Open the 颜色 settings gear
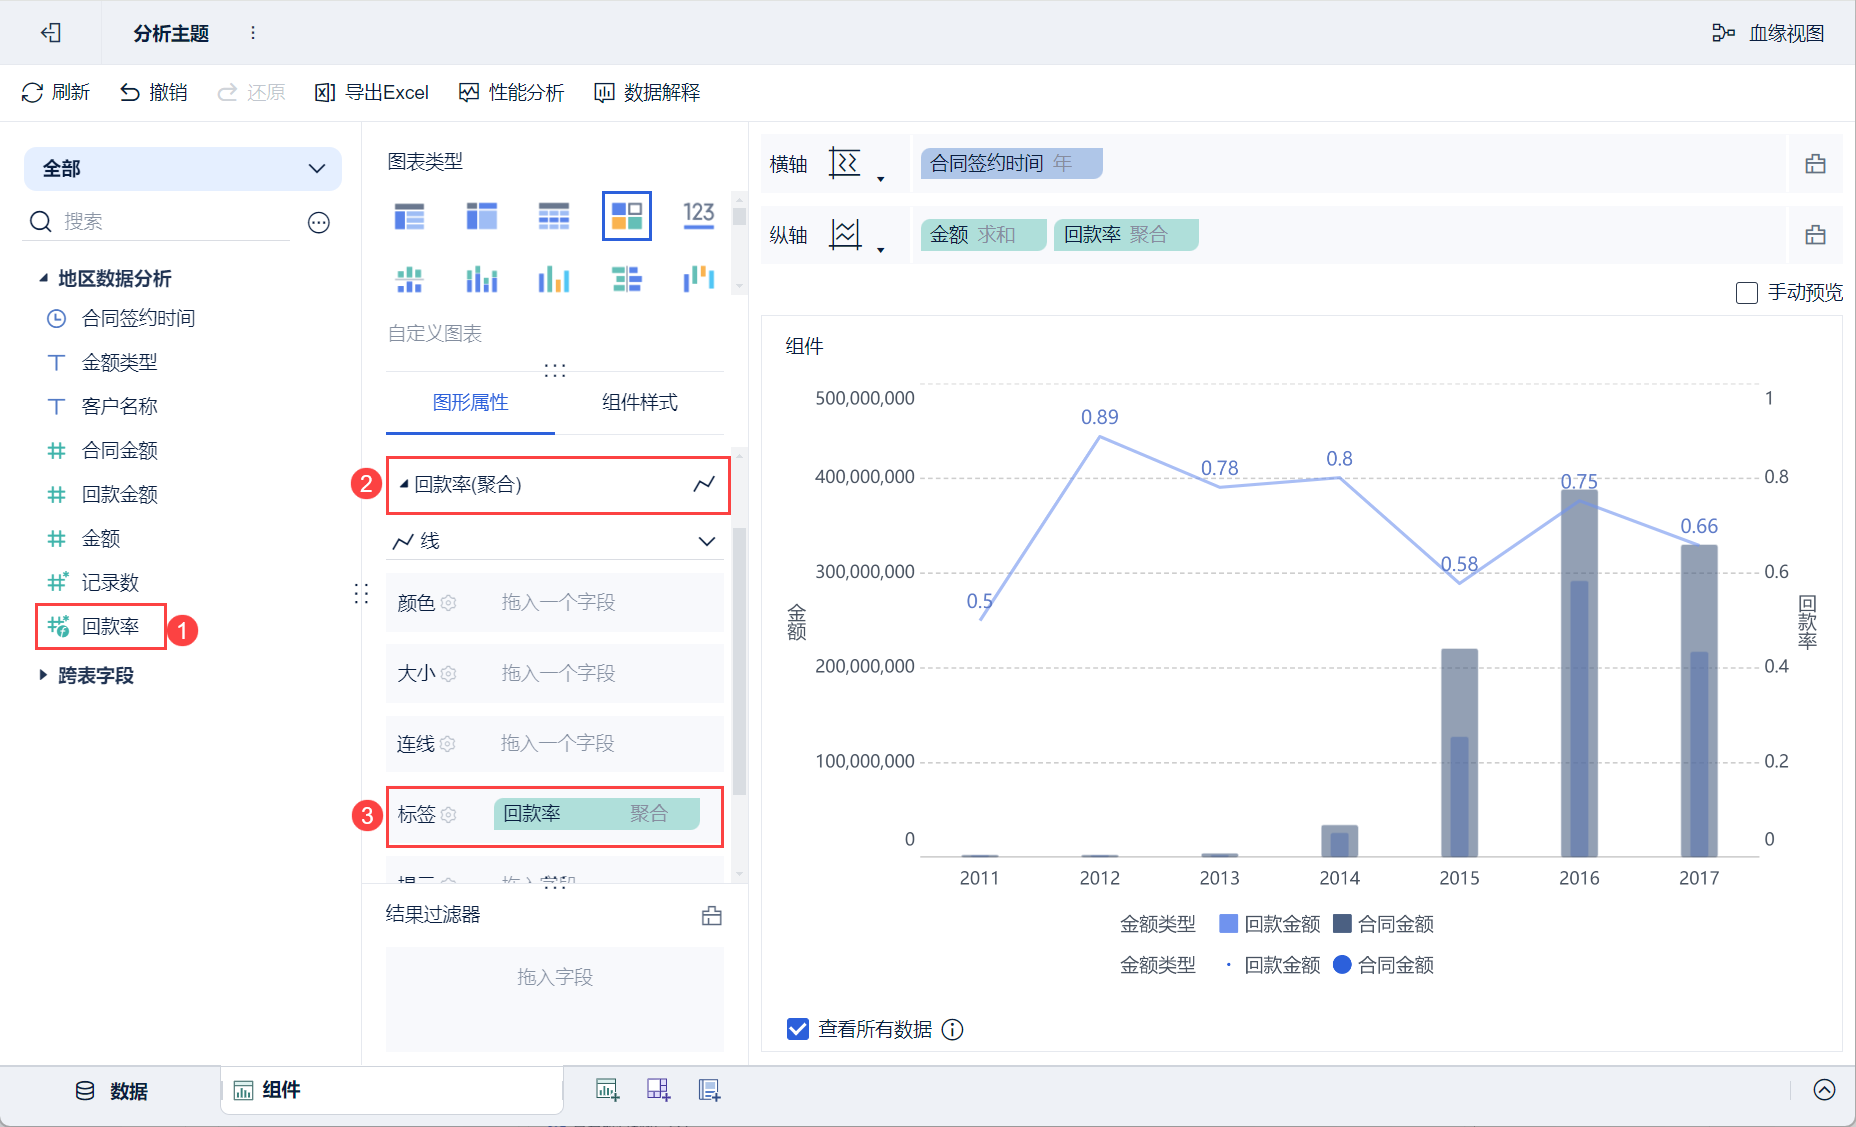 449,603
